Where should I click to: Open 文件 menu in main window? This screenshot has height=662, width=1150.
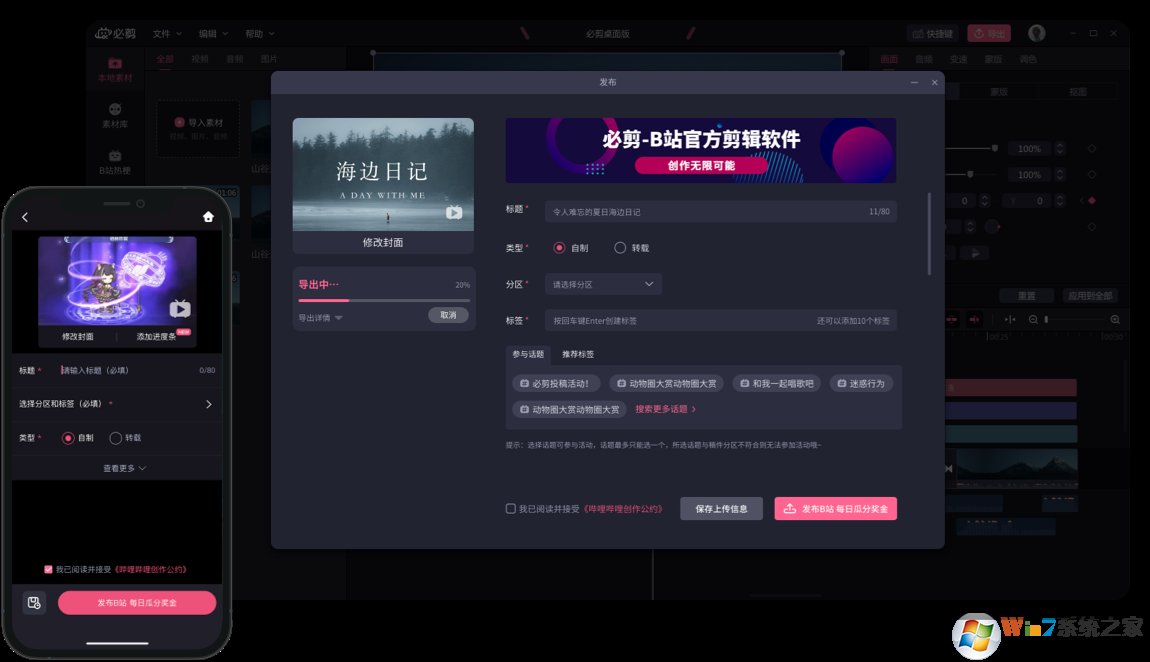pos(166,34)
